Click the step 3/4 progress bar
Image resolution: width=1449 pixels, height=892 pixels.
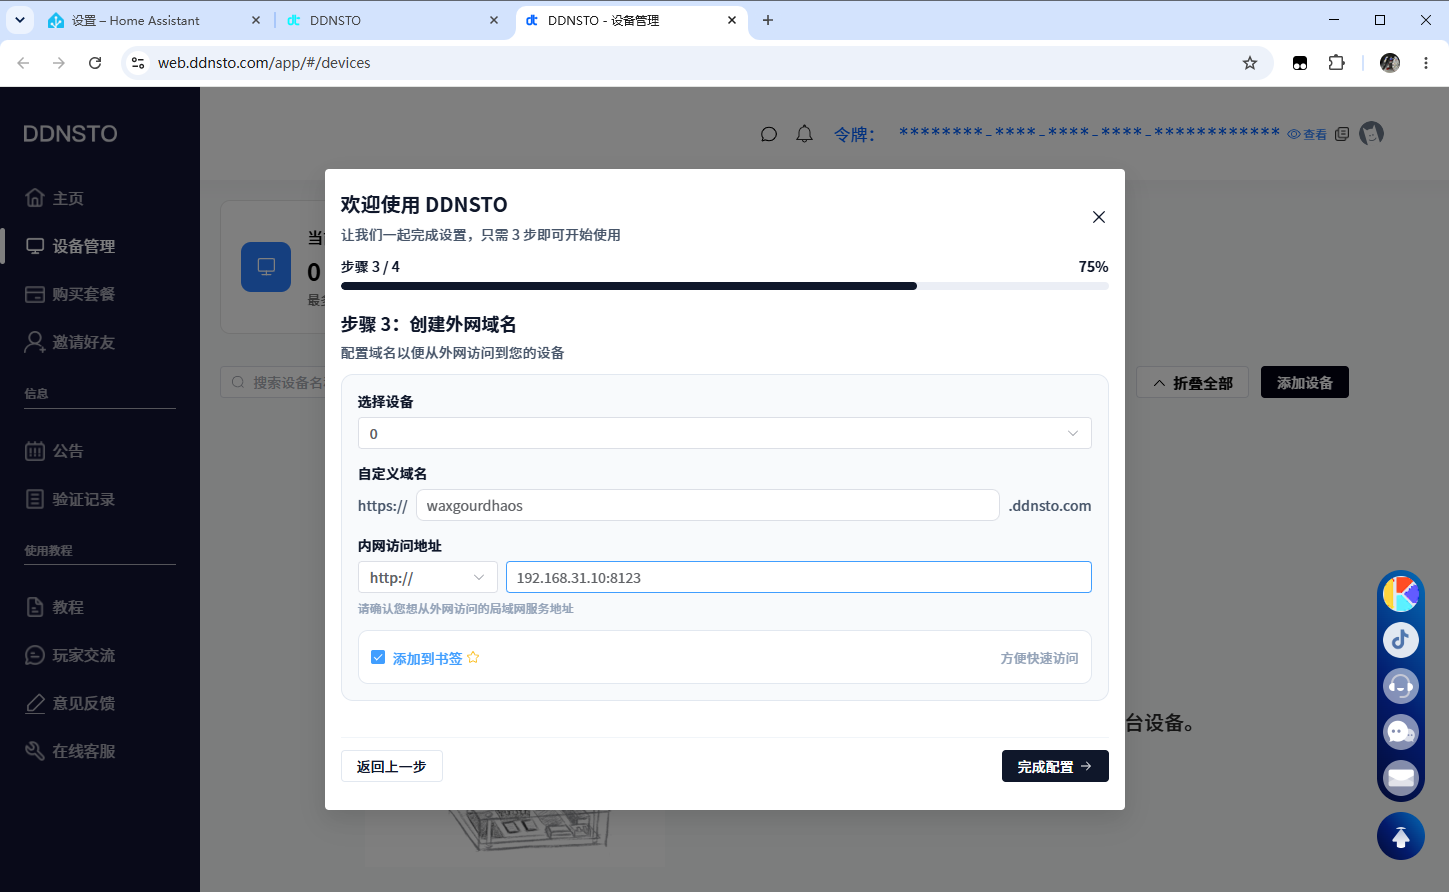724,286
